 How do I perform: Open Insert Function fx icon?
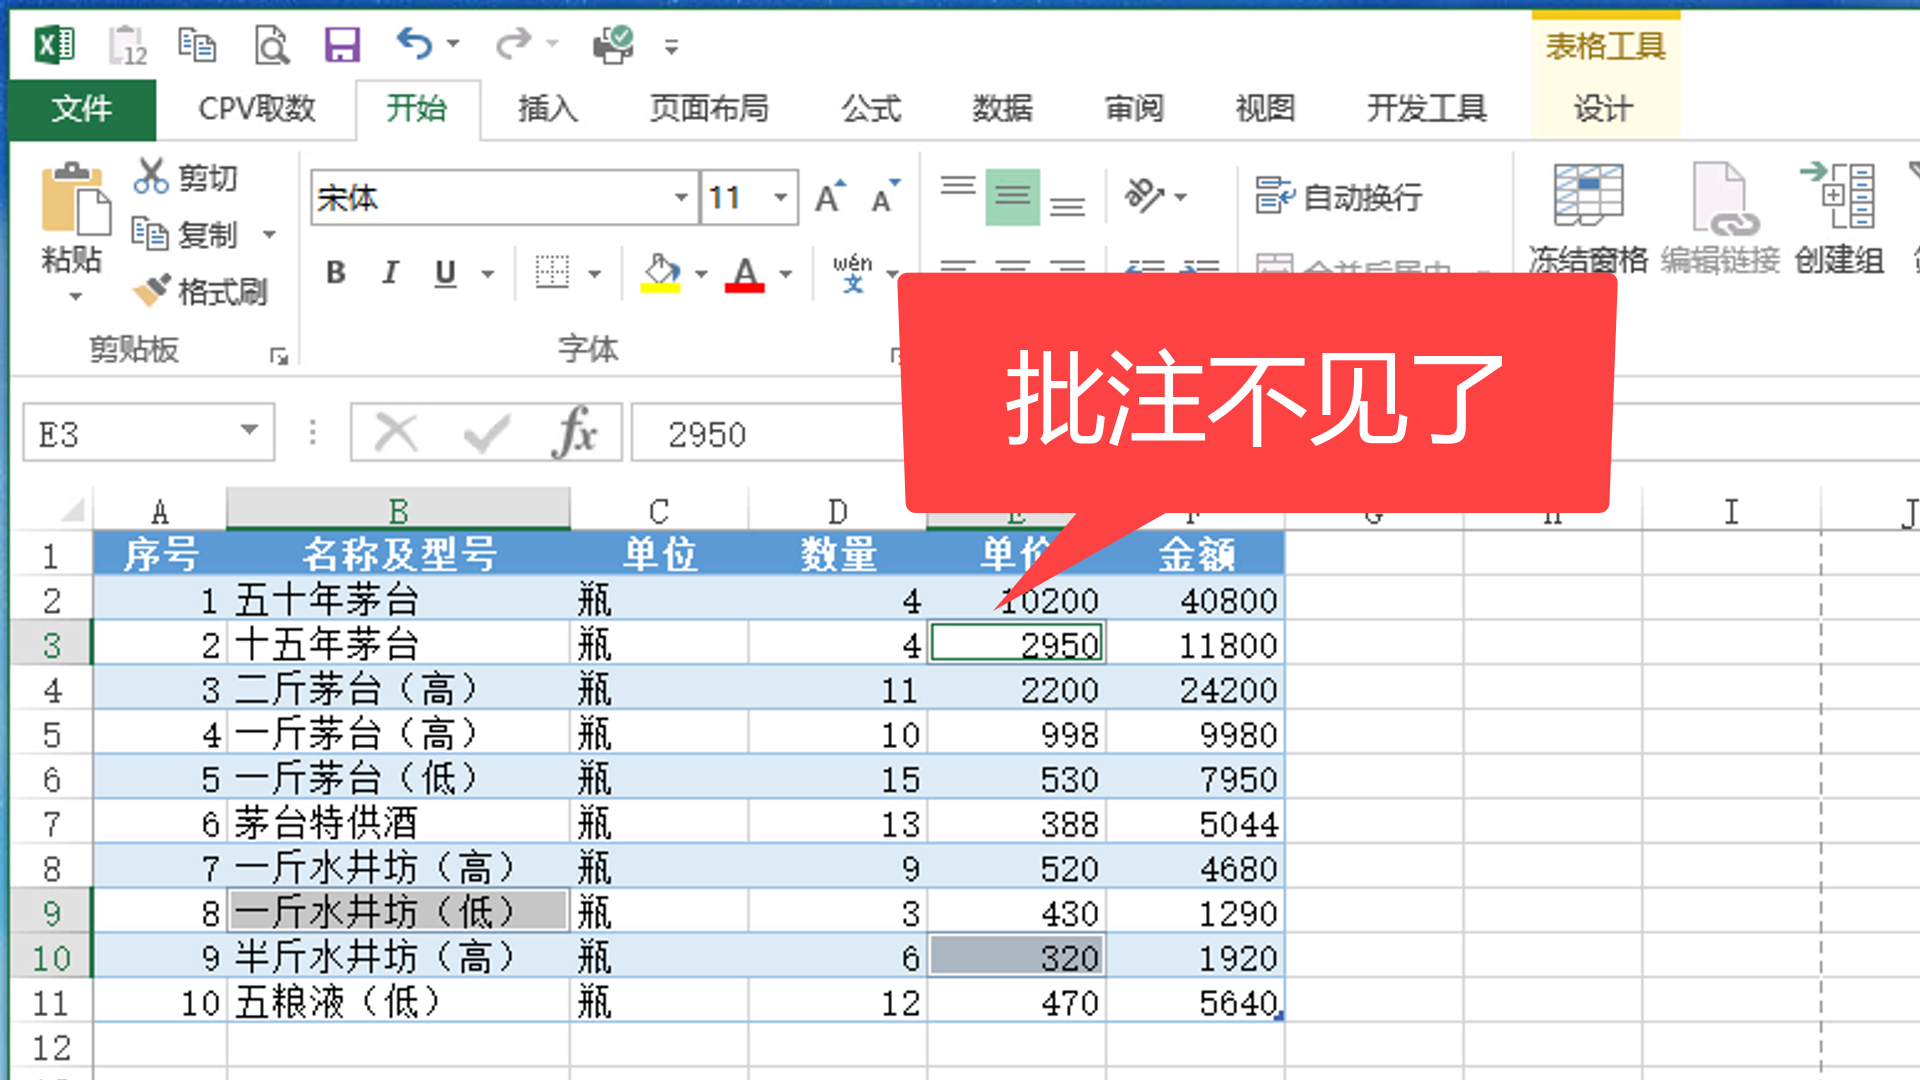tap(574, 433)
